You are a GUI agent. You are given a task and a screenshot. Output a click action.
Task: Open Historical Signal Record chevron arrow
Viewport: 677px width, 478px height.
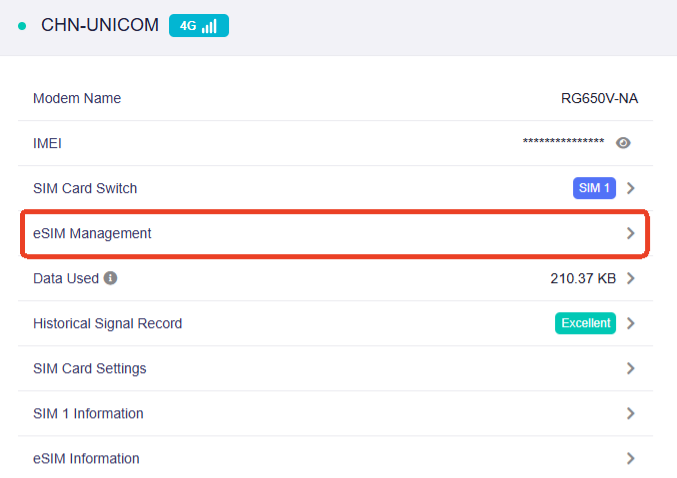631,323
